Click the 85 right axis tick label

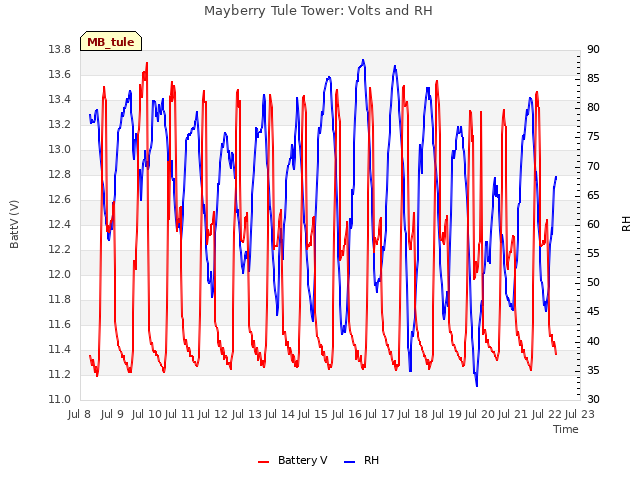tap(593, 78)
